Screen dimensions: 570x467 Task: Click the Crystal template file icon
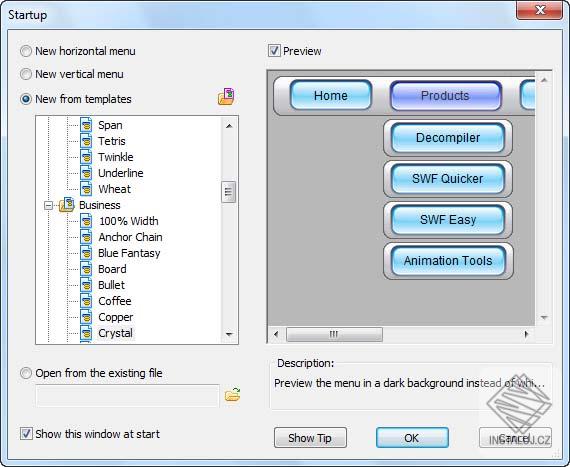(86, 333)
